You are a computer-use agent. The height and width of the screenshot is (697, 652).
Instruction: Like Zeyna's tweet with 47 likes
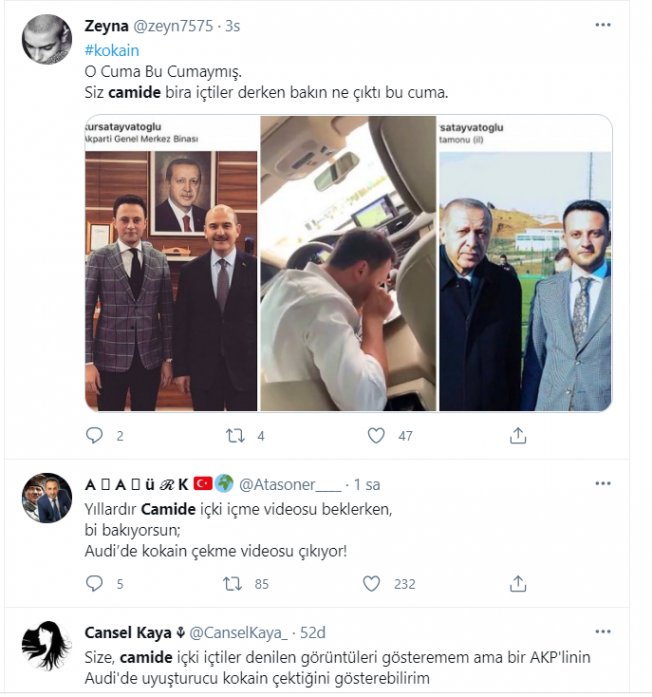(376, 435)
